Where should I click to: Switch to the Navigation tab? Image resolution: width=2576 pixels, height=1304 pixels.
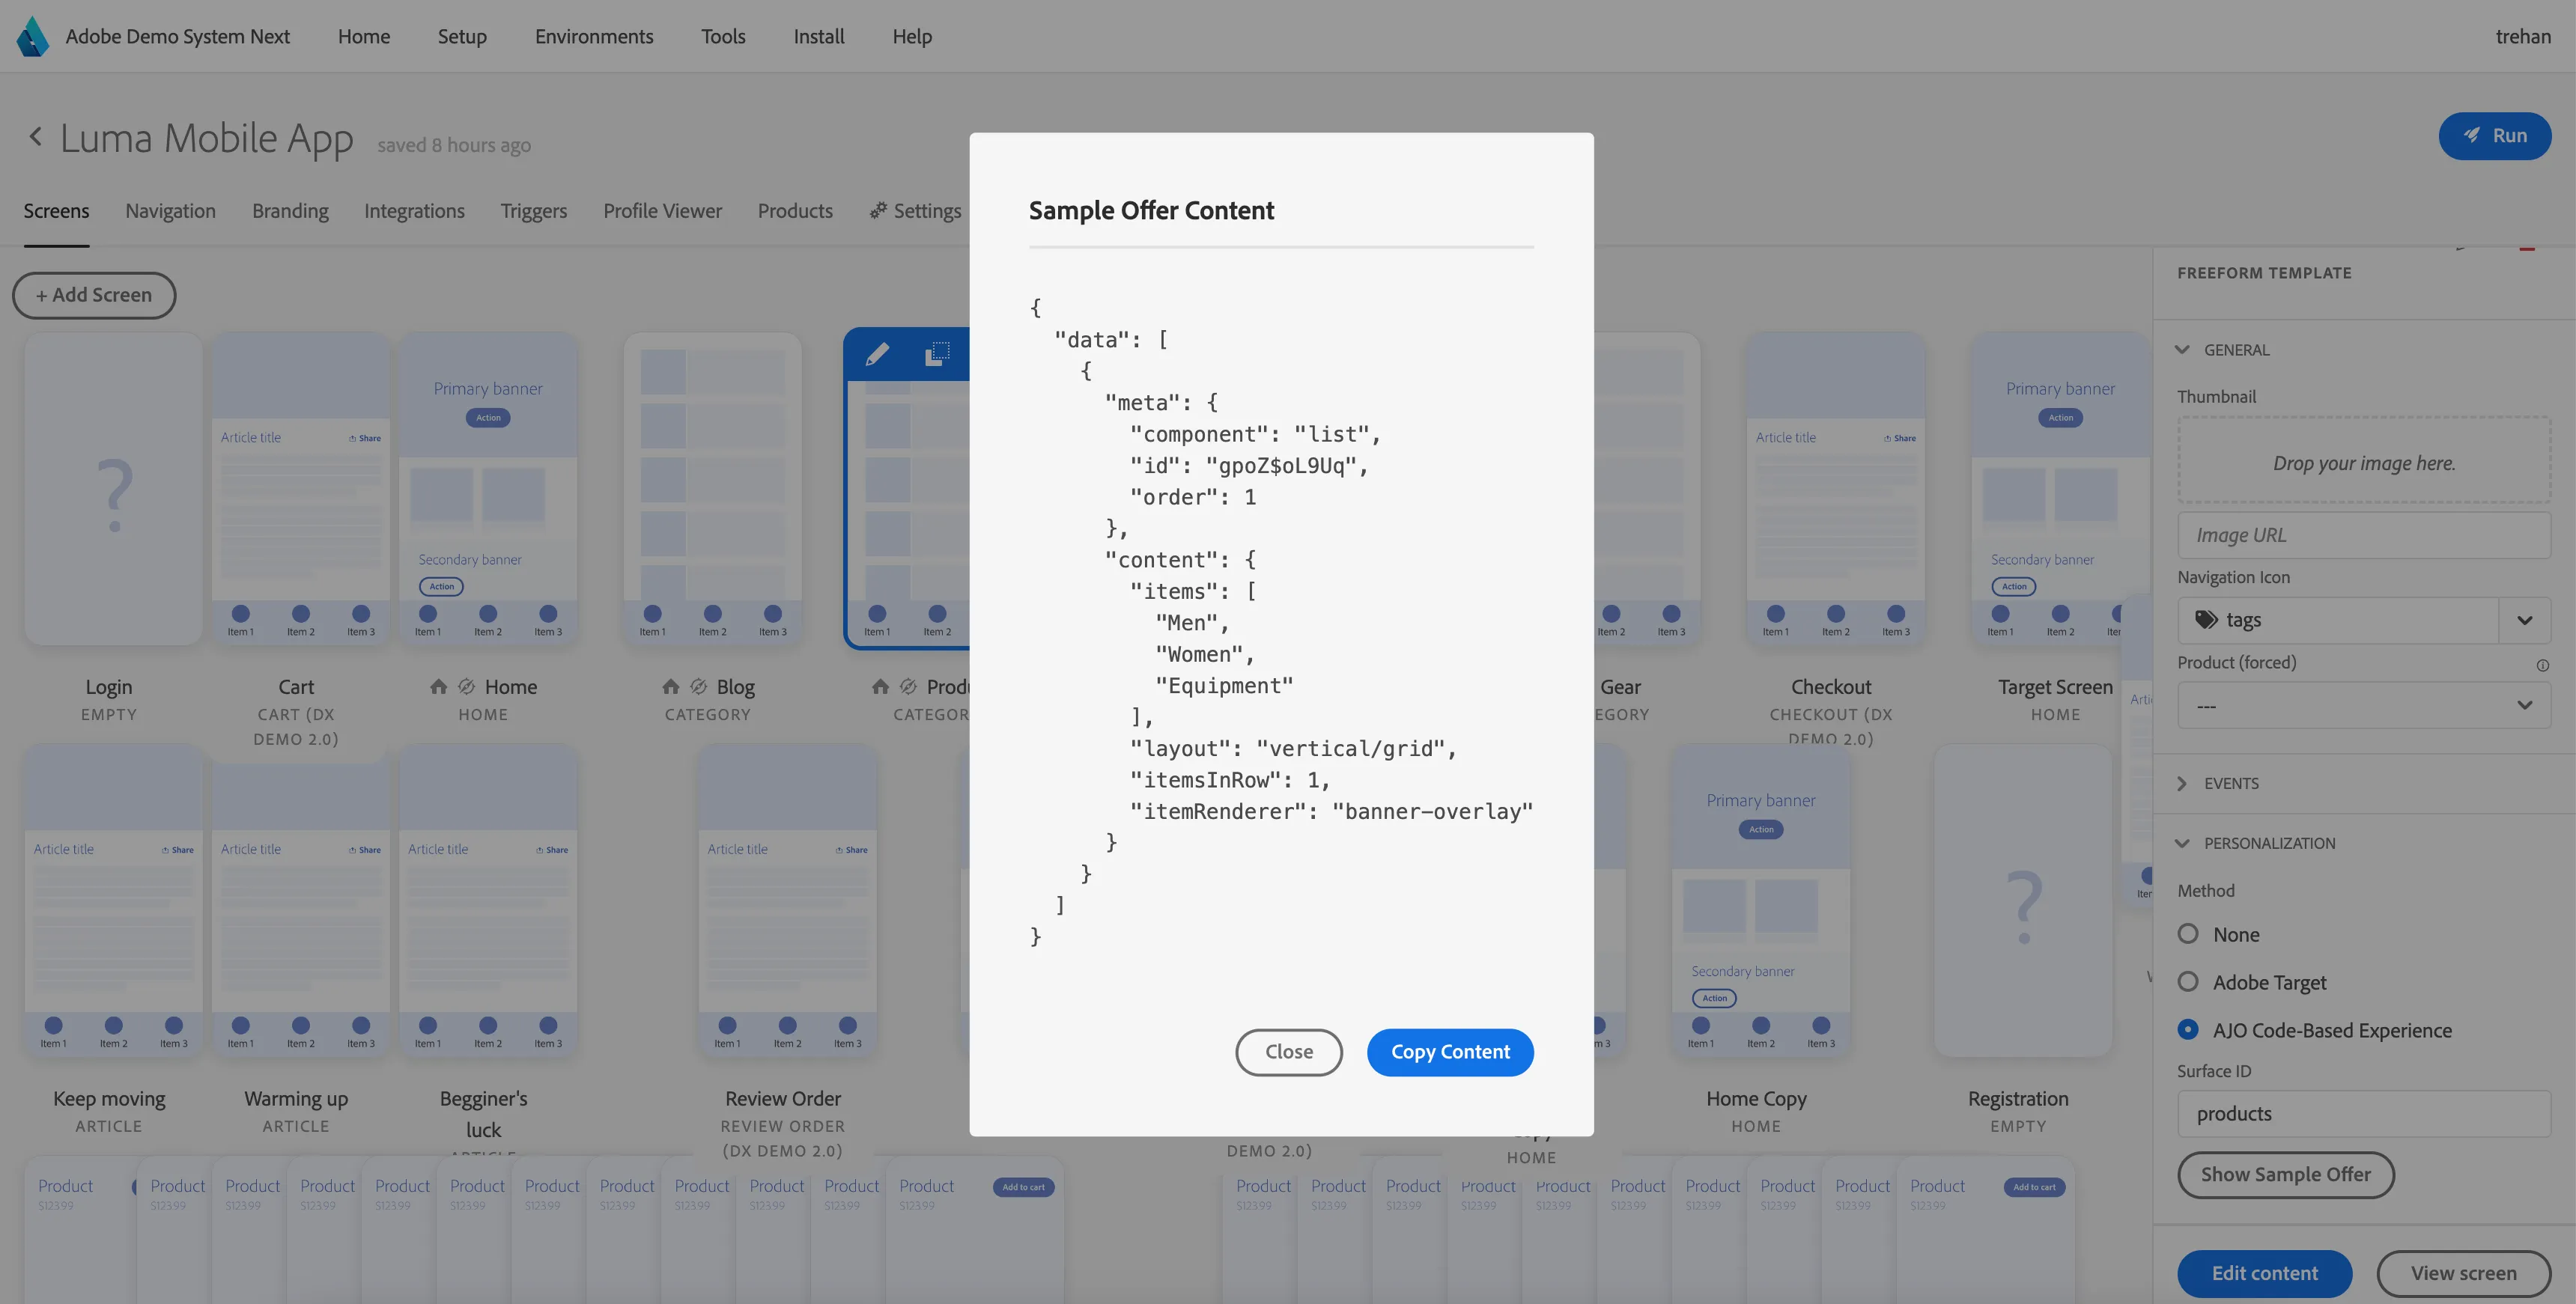click(170, 210)
